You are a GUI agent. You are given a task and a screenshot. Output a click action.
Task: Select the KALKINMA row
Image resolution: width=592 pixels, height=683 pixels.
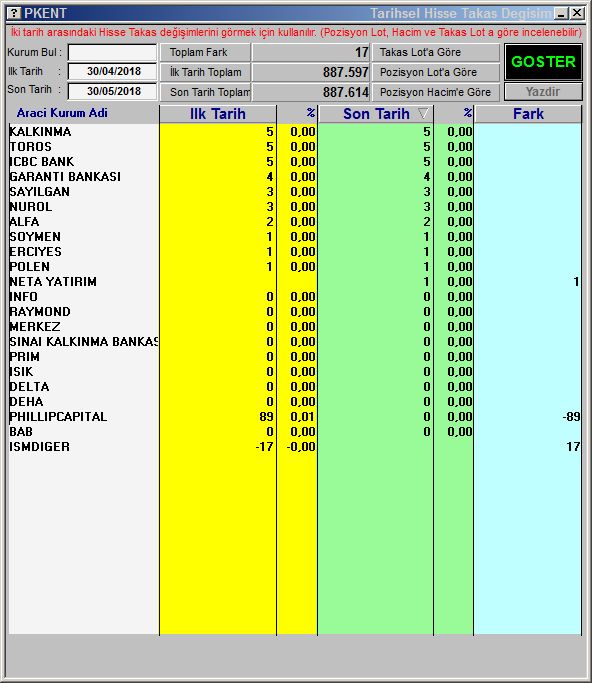pos(295,132)
